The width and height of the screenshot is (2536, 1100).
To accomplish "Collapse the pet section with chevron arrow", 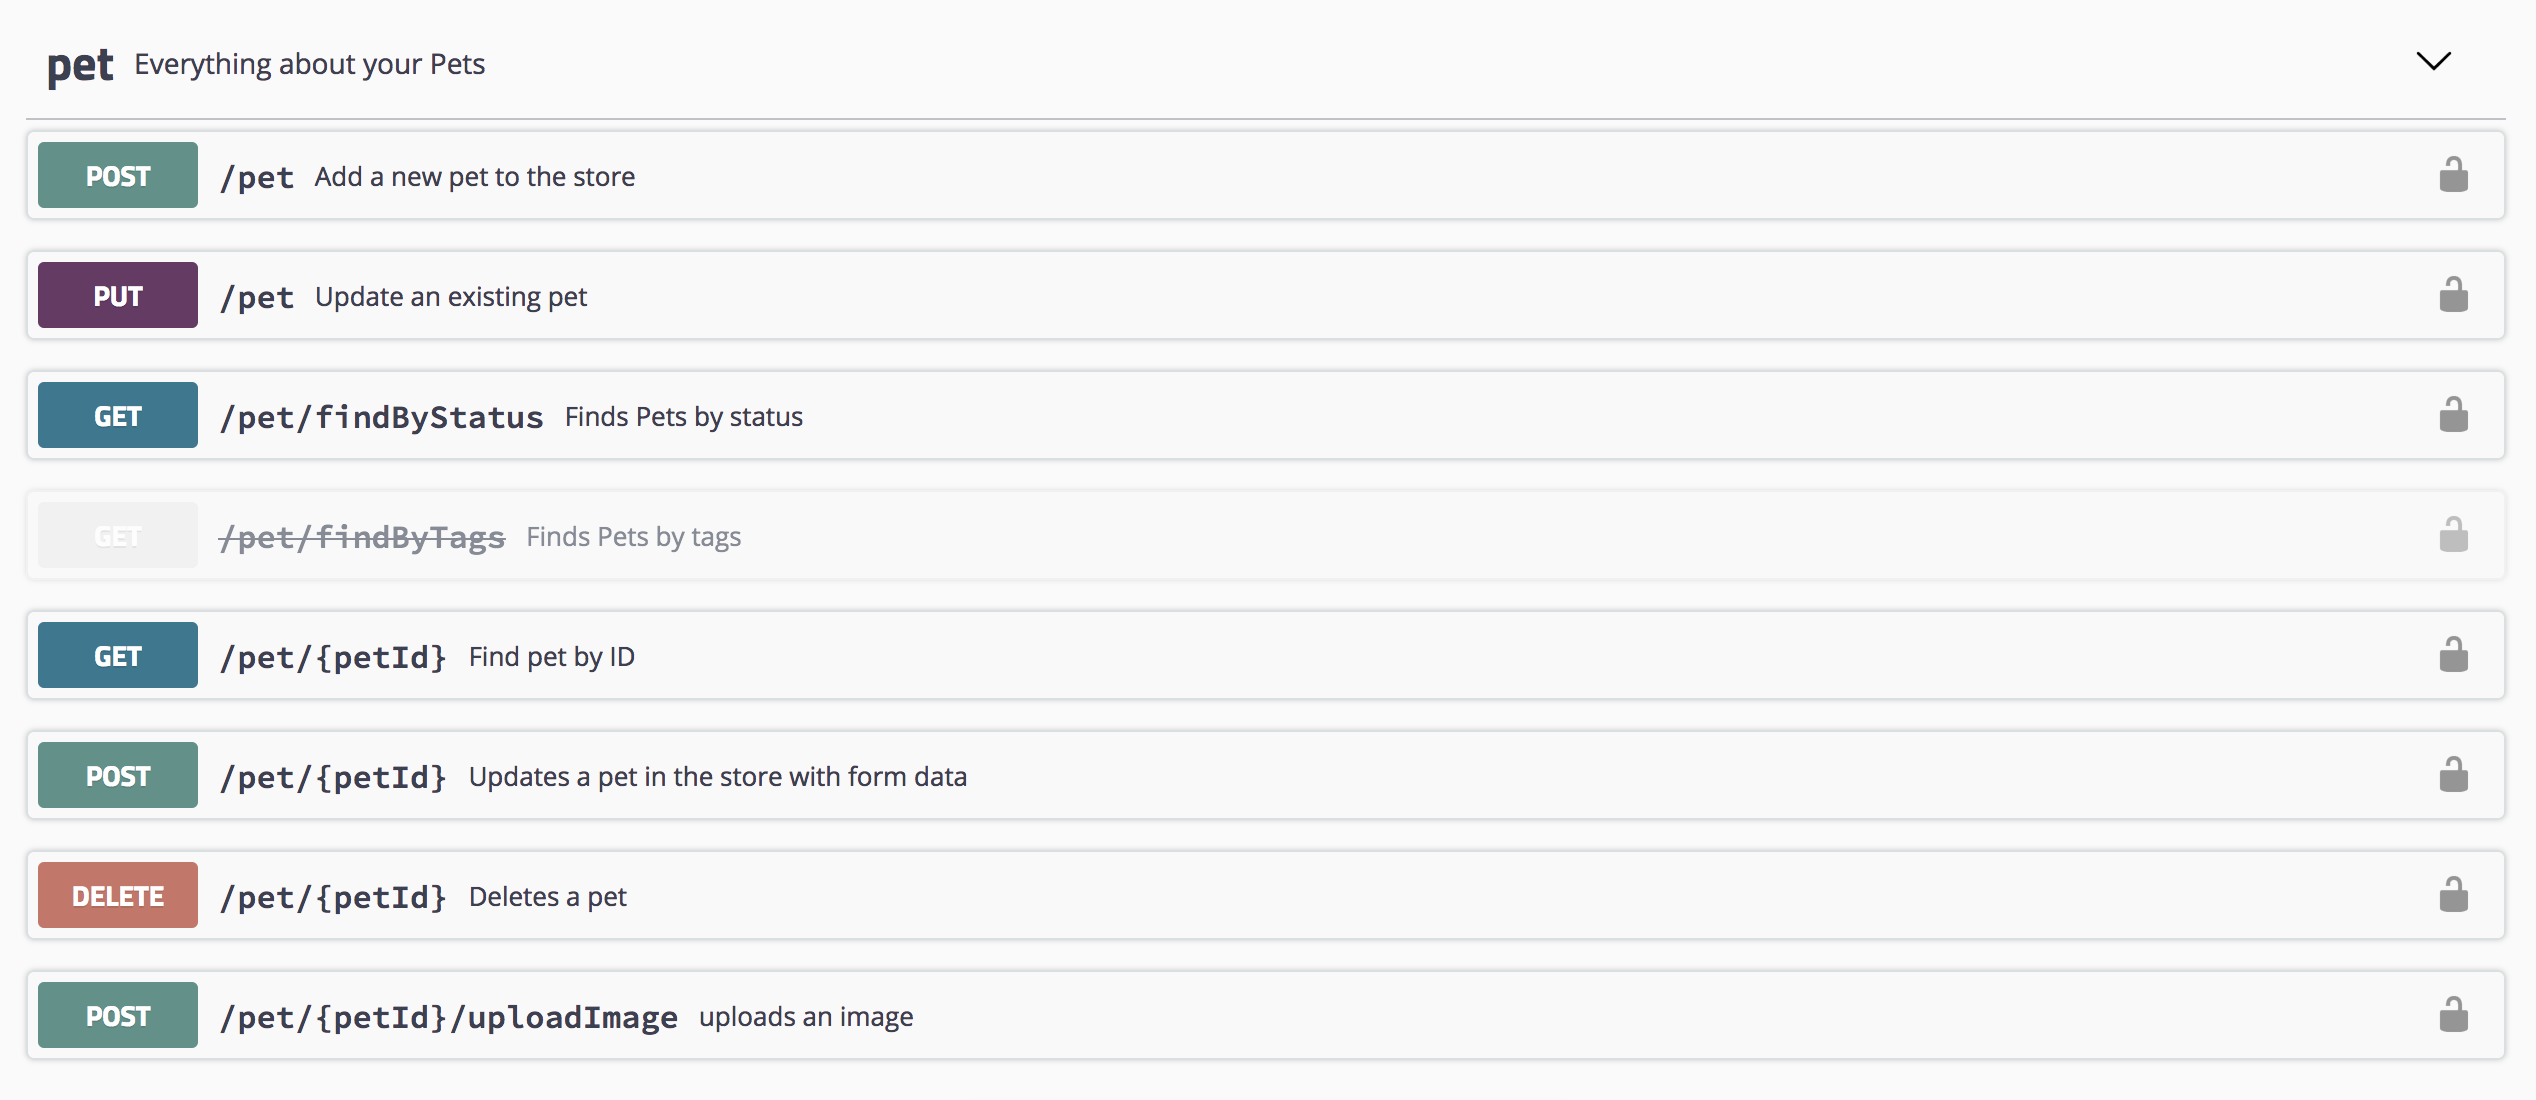I will point(2433,61).
